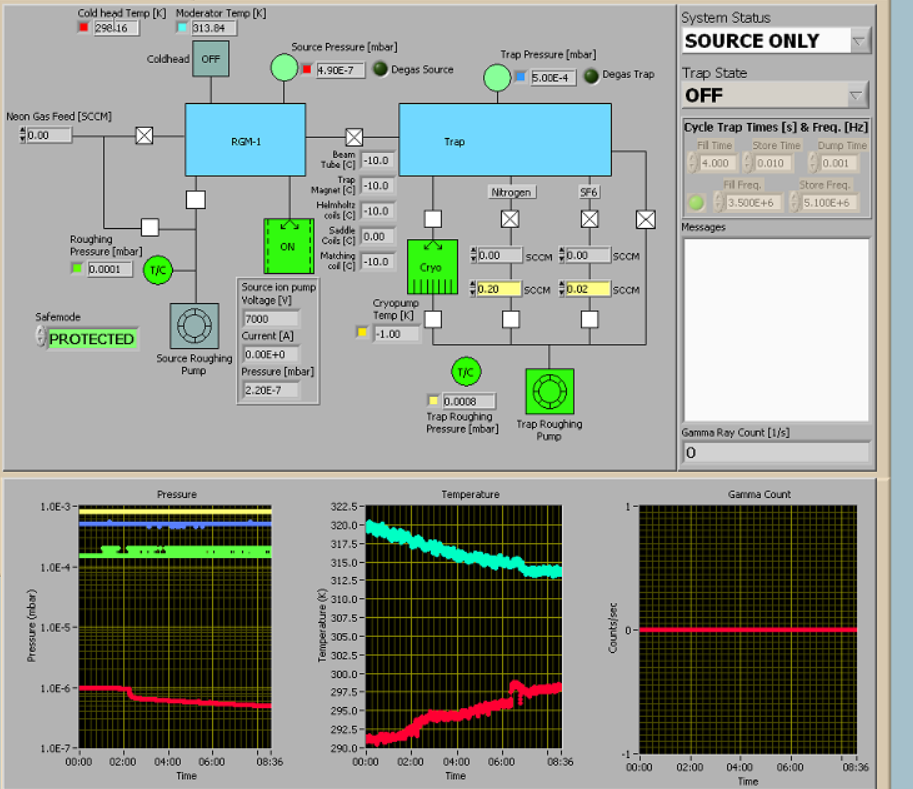Click the Trap Pressure gauge circle
913x789 pixels.
497,76
